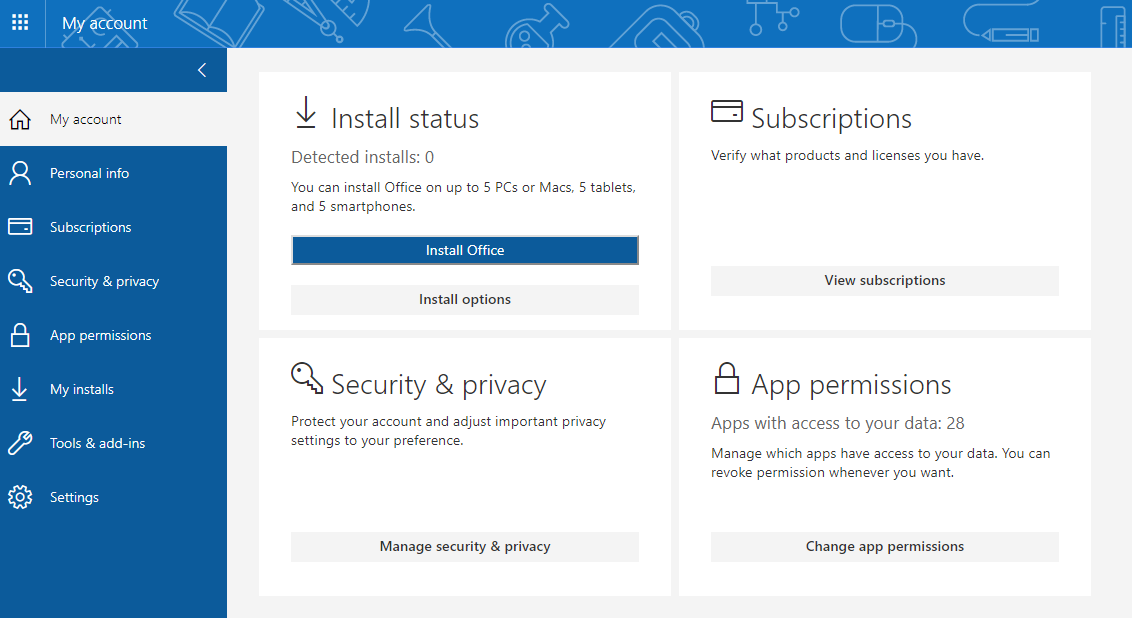Go to Subscriptions in the sidebar
The height and width of the screenshot is (618, 1132).
[113, 227]
